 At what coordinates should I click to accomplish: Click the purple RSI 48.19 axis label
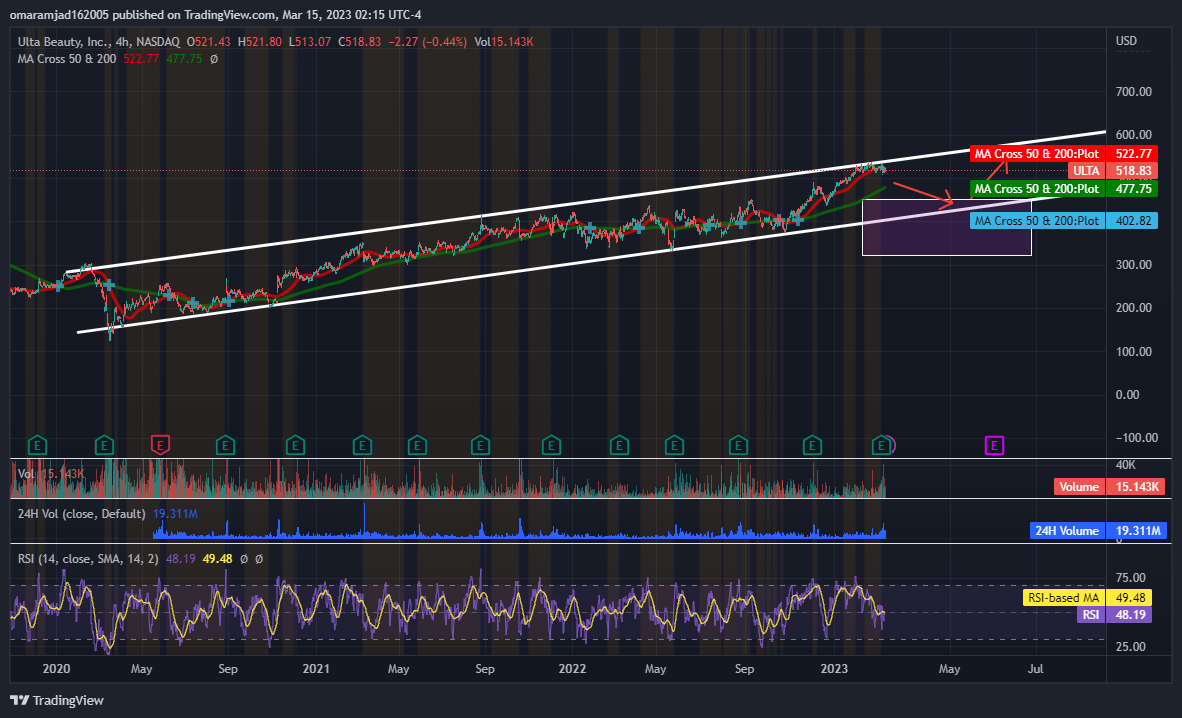(x=1114, y=615)
